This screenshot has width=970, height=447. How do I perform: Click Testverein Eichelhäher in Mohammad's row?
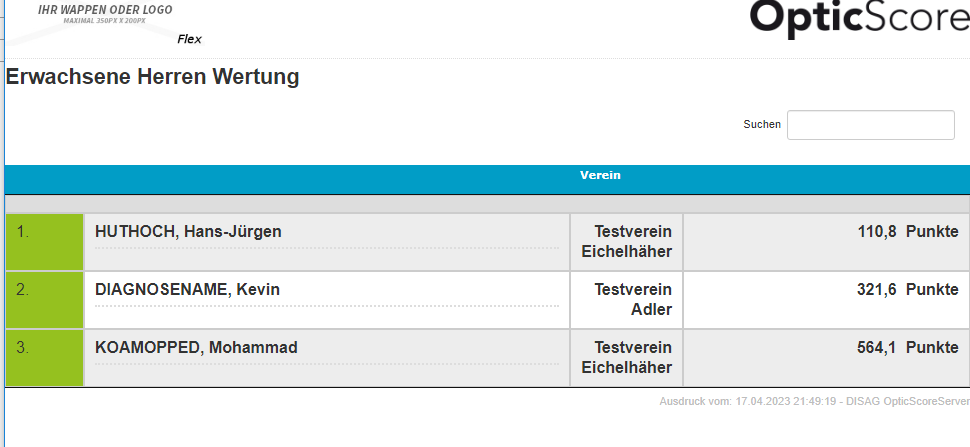pyautogui.click(x=627, y=358)
